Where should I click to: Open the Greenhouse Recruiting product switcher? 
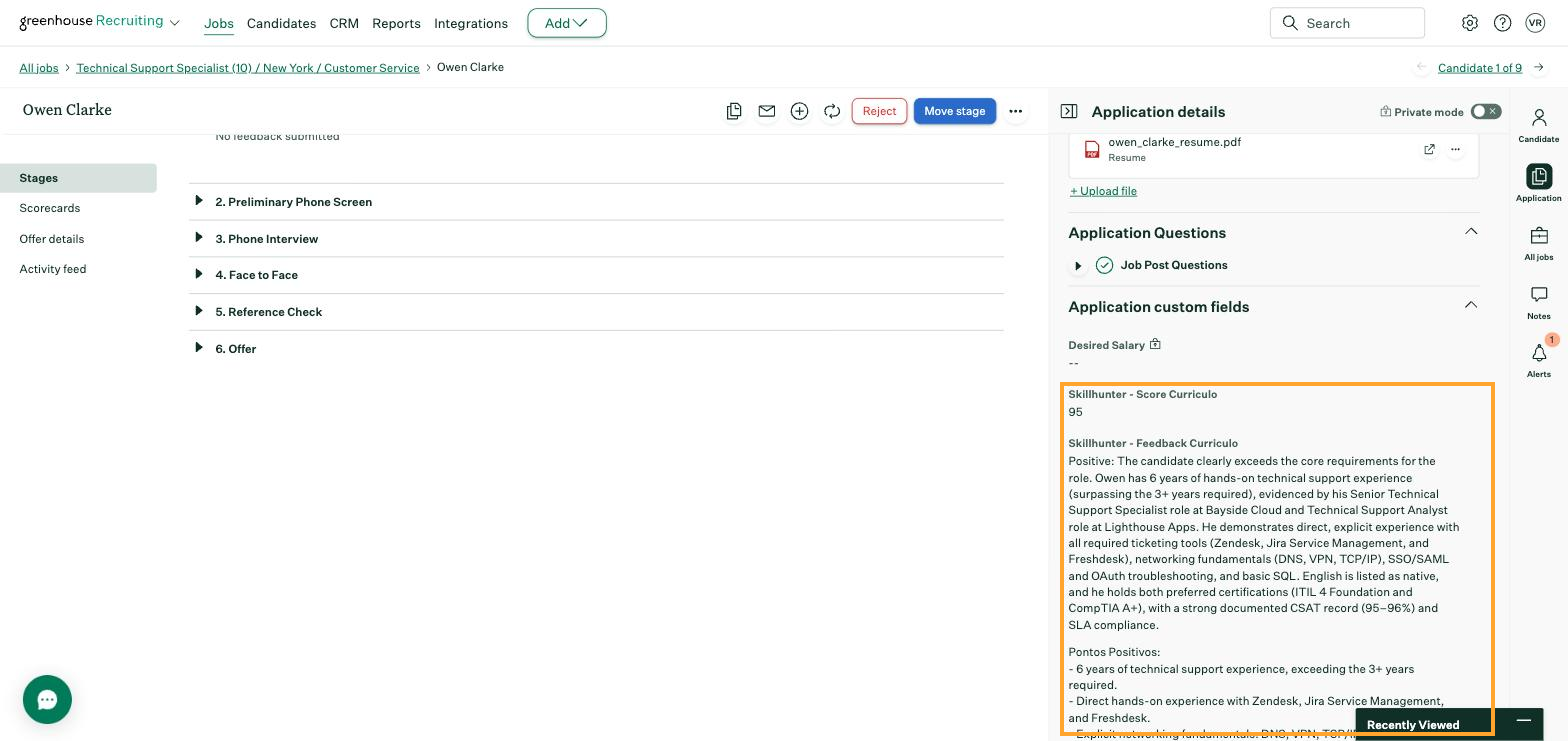pyautogui.click(x=100, y=22)
